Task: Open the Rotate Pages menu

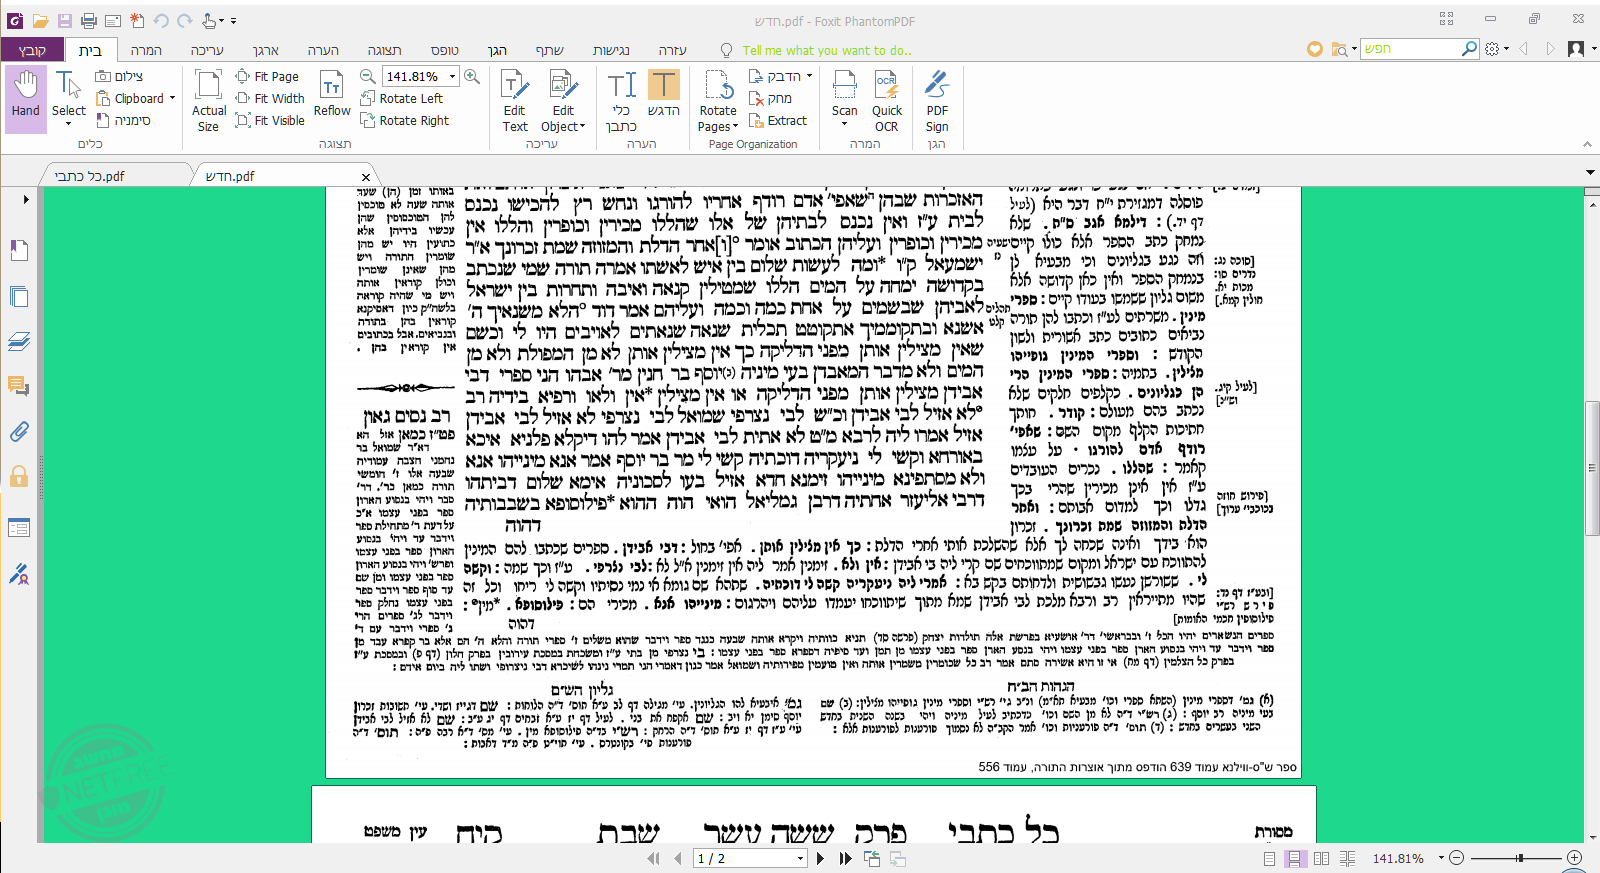Action: click(718, 100)
